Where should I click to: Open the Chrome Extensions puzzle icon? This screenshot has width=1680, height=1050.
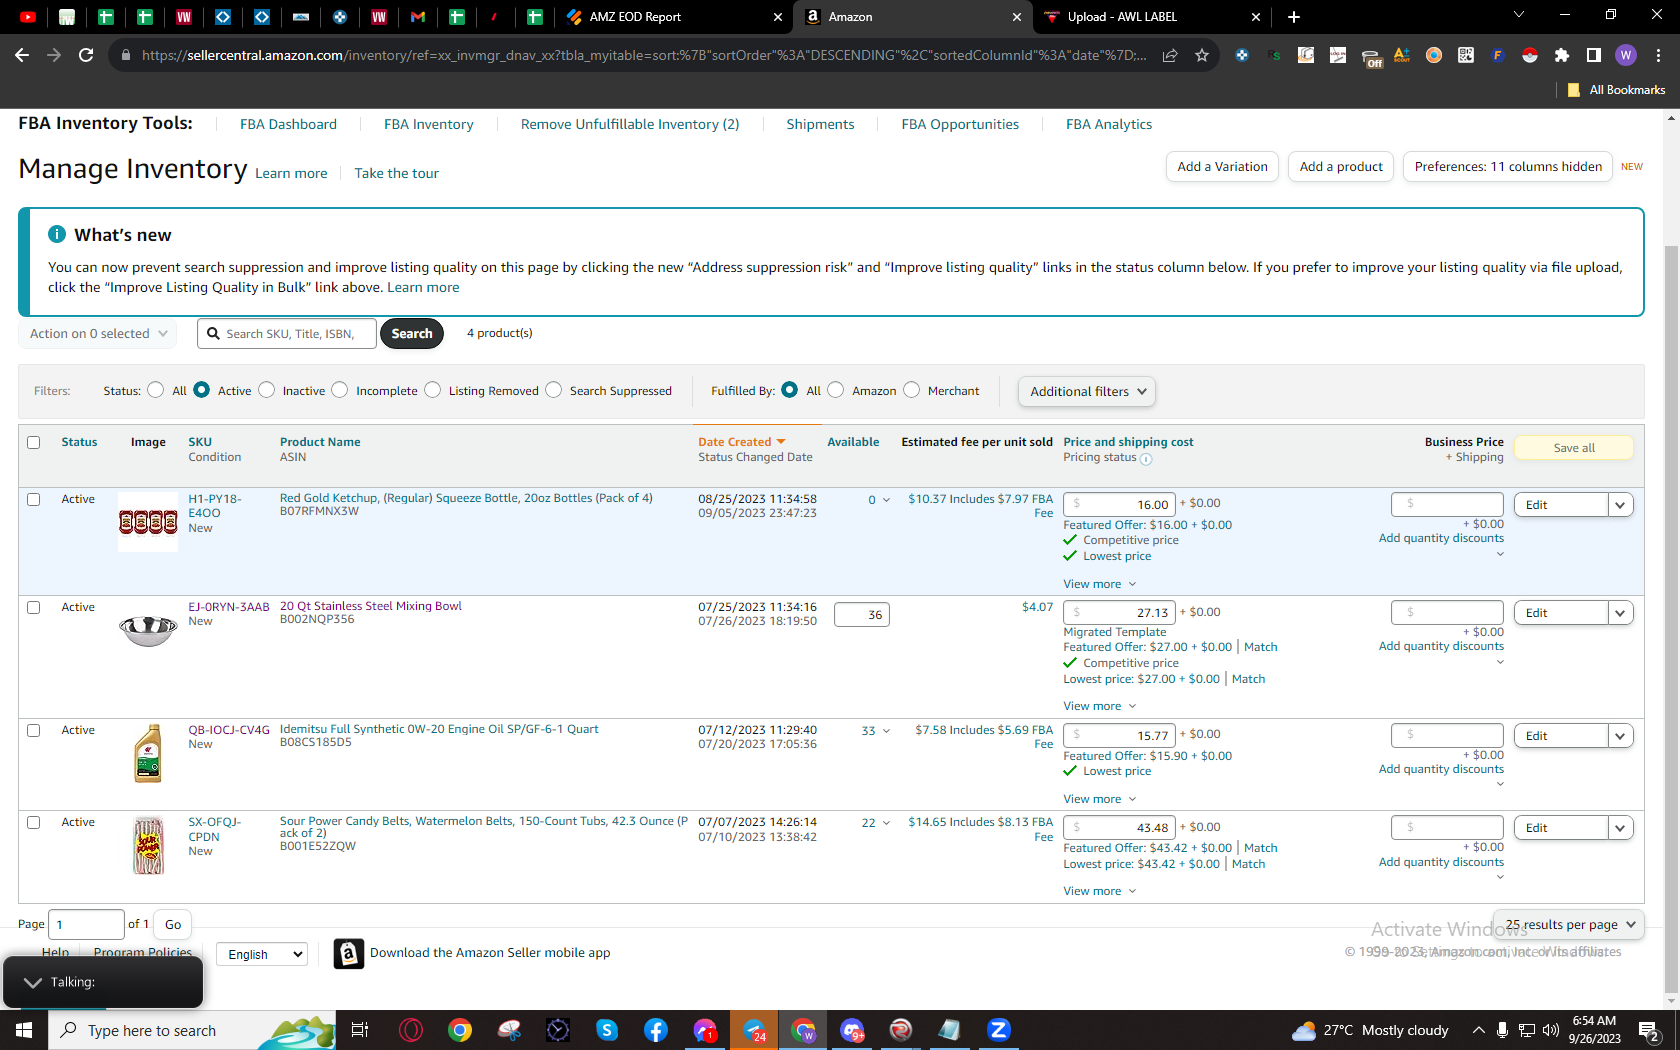[x=1562, y=55]
